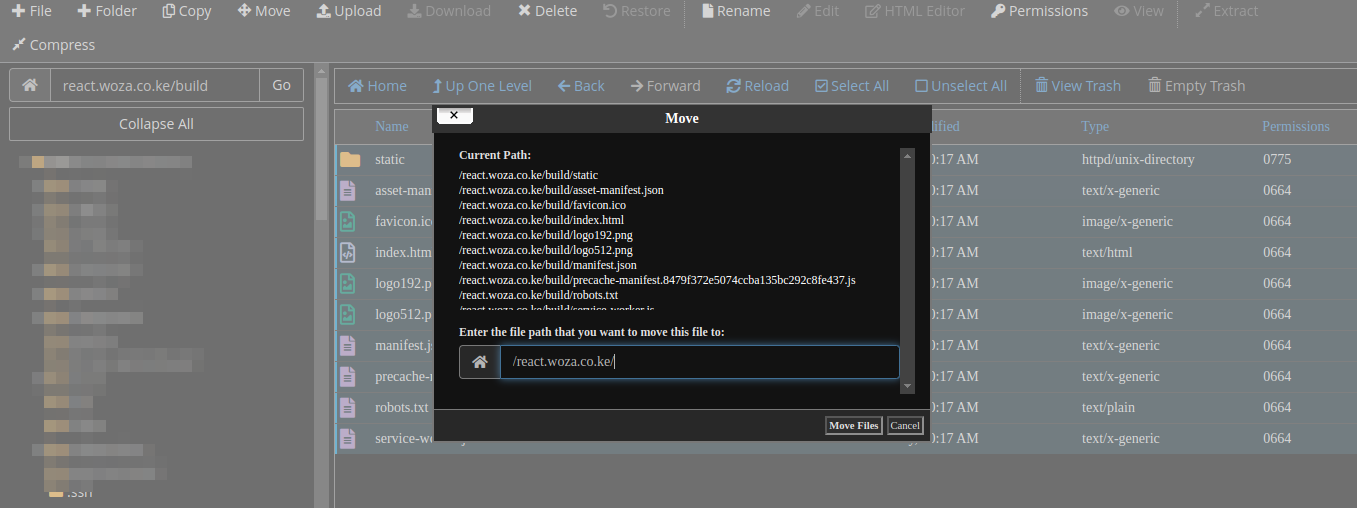Viewport: 1357px width, 508px height.
Task: Open the HTML Editor
Action: (x=915, y=11)
